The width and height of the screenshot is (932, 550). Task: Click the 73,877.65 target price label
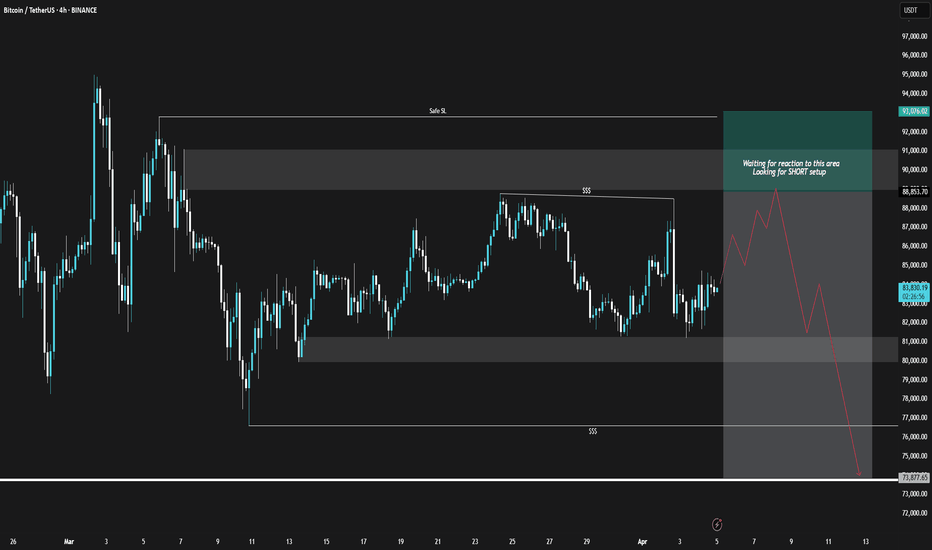[x=914, y=477]
